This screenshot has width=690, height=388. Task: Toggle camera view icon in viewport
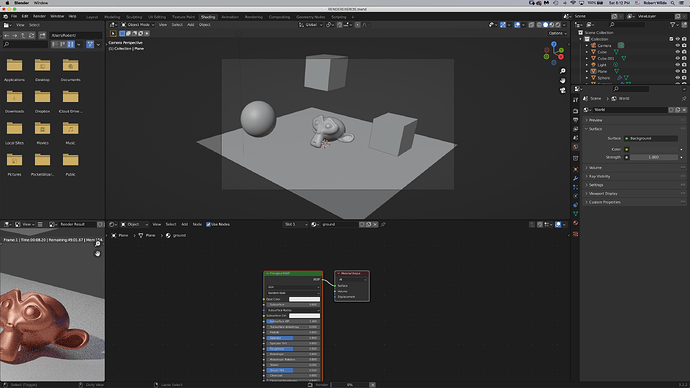[562, 90]
